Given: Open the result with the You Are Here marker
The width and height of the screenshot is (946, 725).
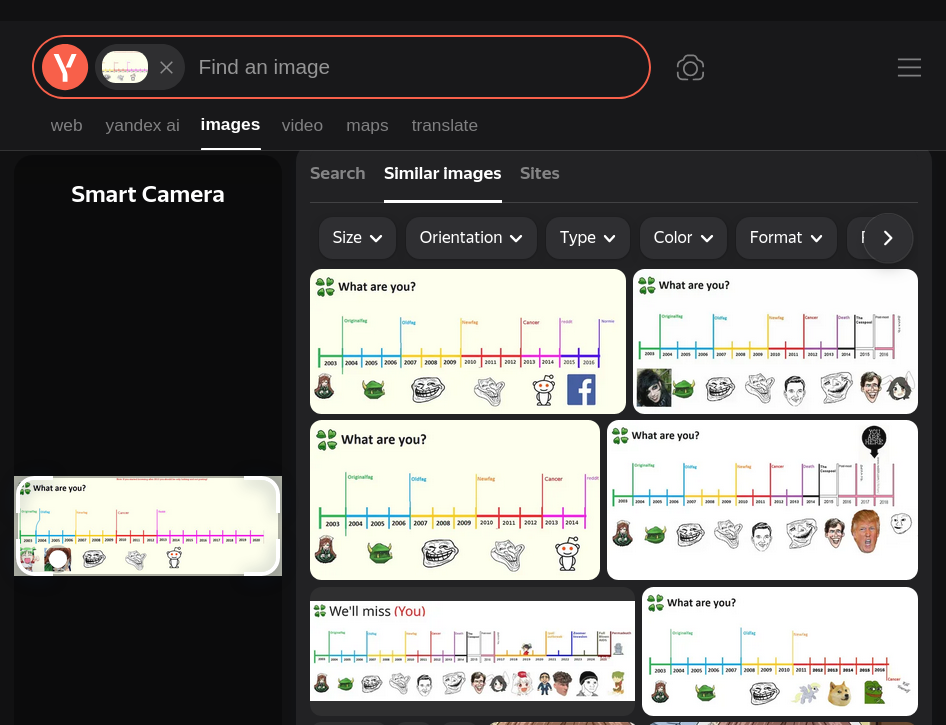Looking at the screenshot, I should point(762,500).
